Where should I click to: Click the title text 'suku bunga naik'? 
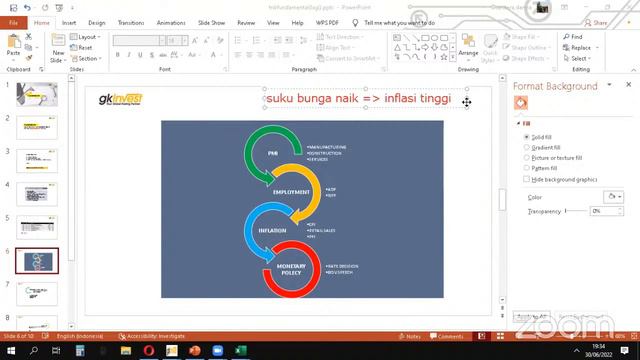313,98
